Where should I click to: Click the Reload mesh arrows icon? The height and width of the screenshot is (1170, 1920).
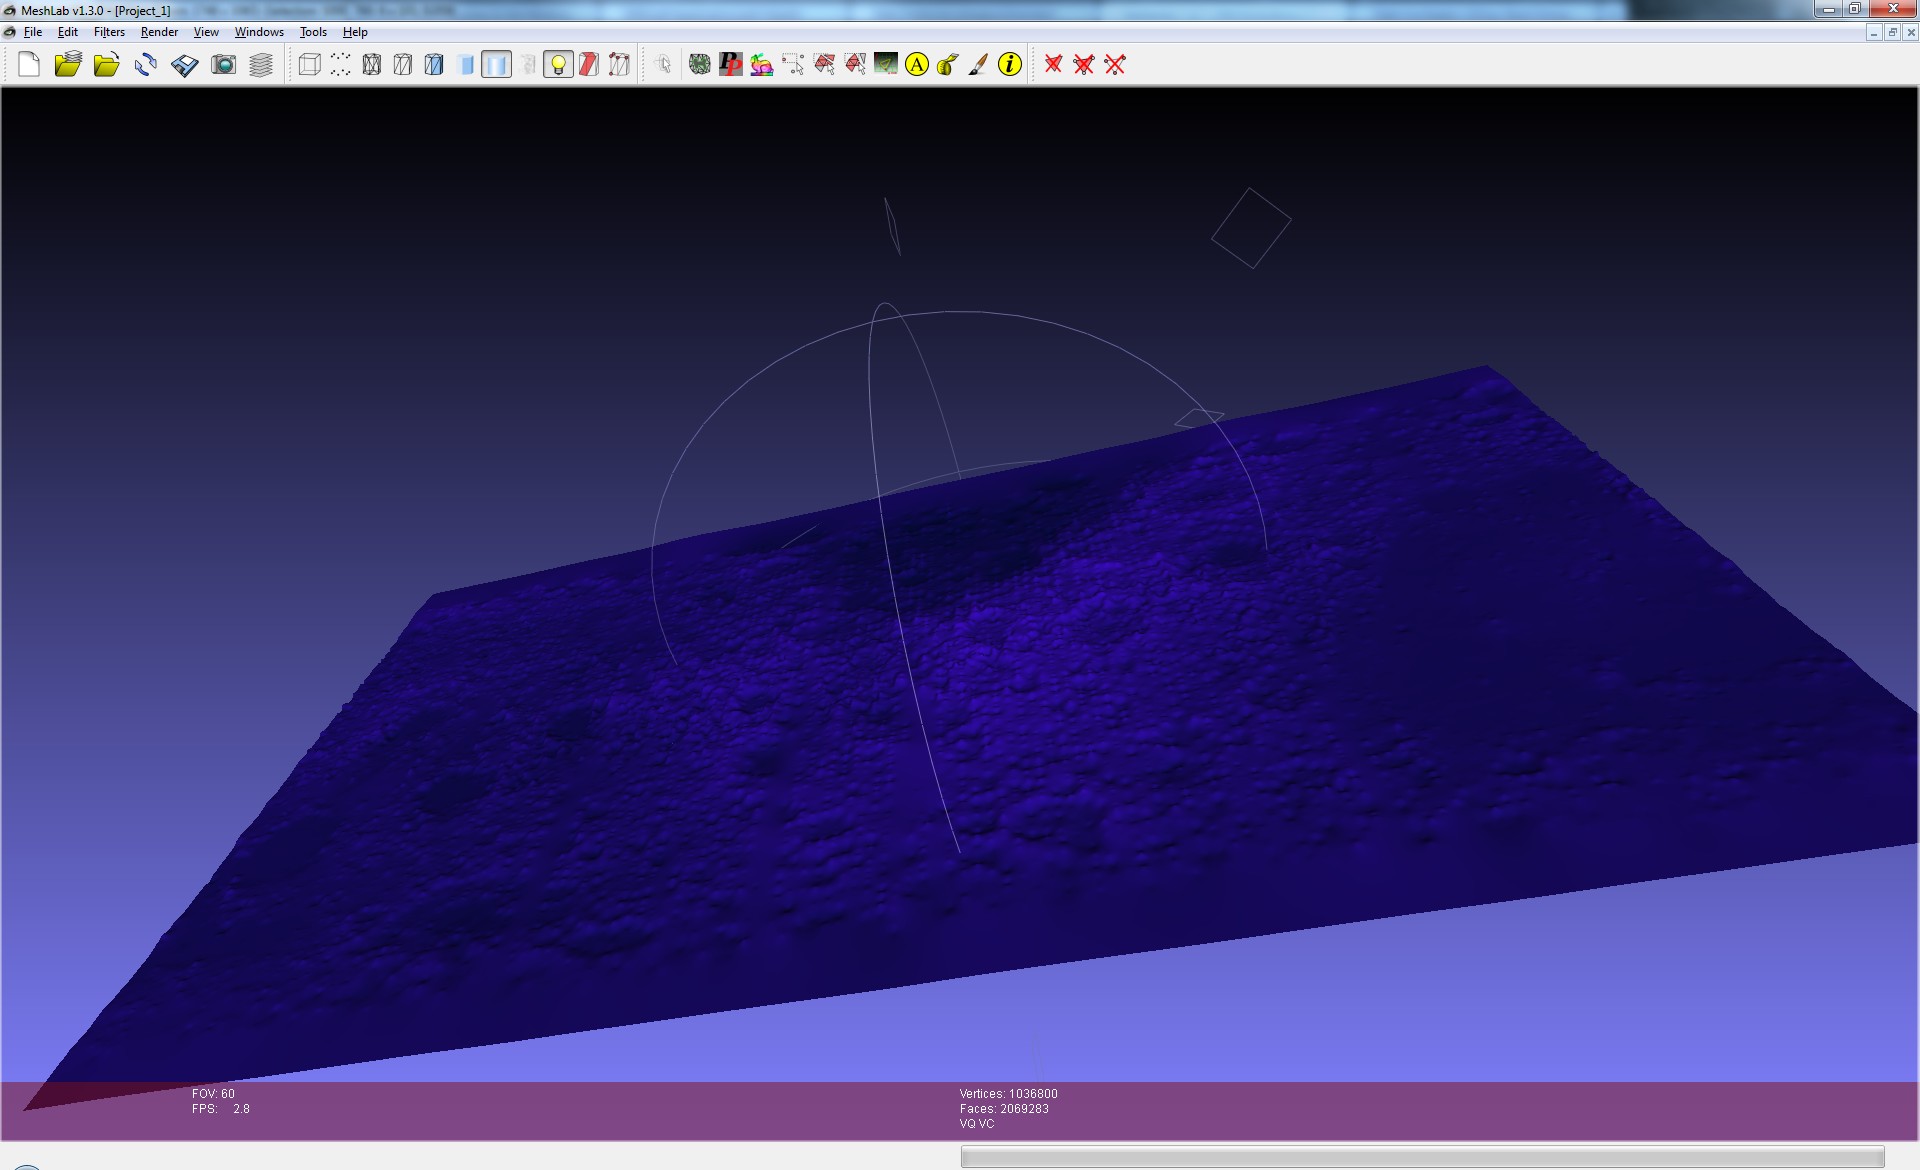(x=146, y=65)
